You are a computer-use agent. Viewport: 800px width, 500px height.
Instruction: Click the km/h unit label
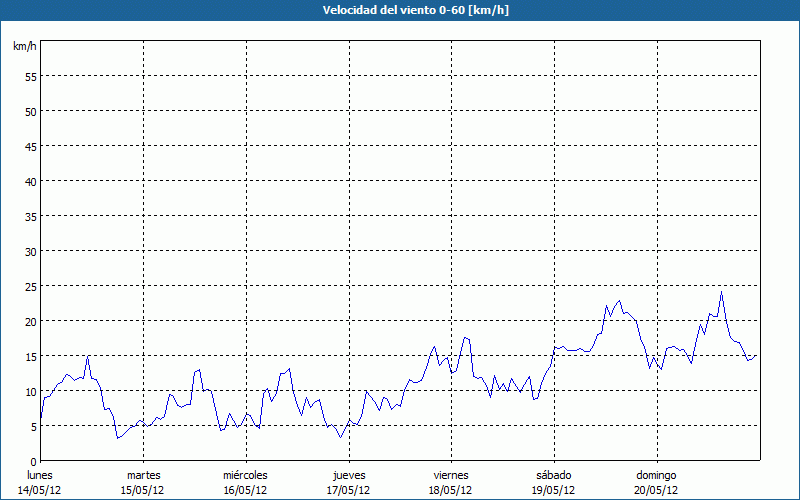coord(24,47)
